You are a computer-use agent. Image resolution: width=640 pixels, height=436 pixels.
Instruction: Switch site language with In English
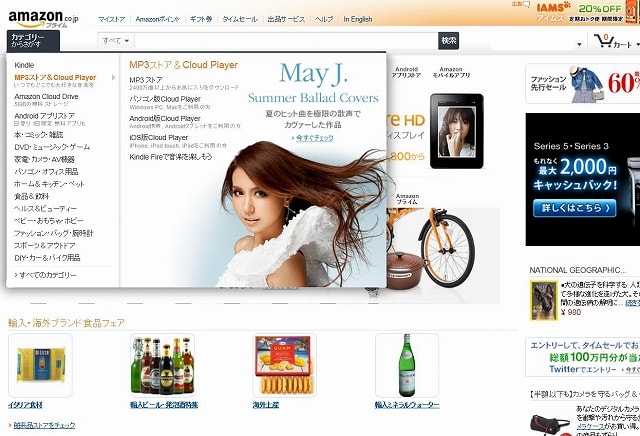click(x=358, y=19)
